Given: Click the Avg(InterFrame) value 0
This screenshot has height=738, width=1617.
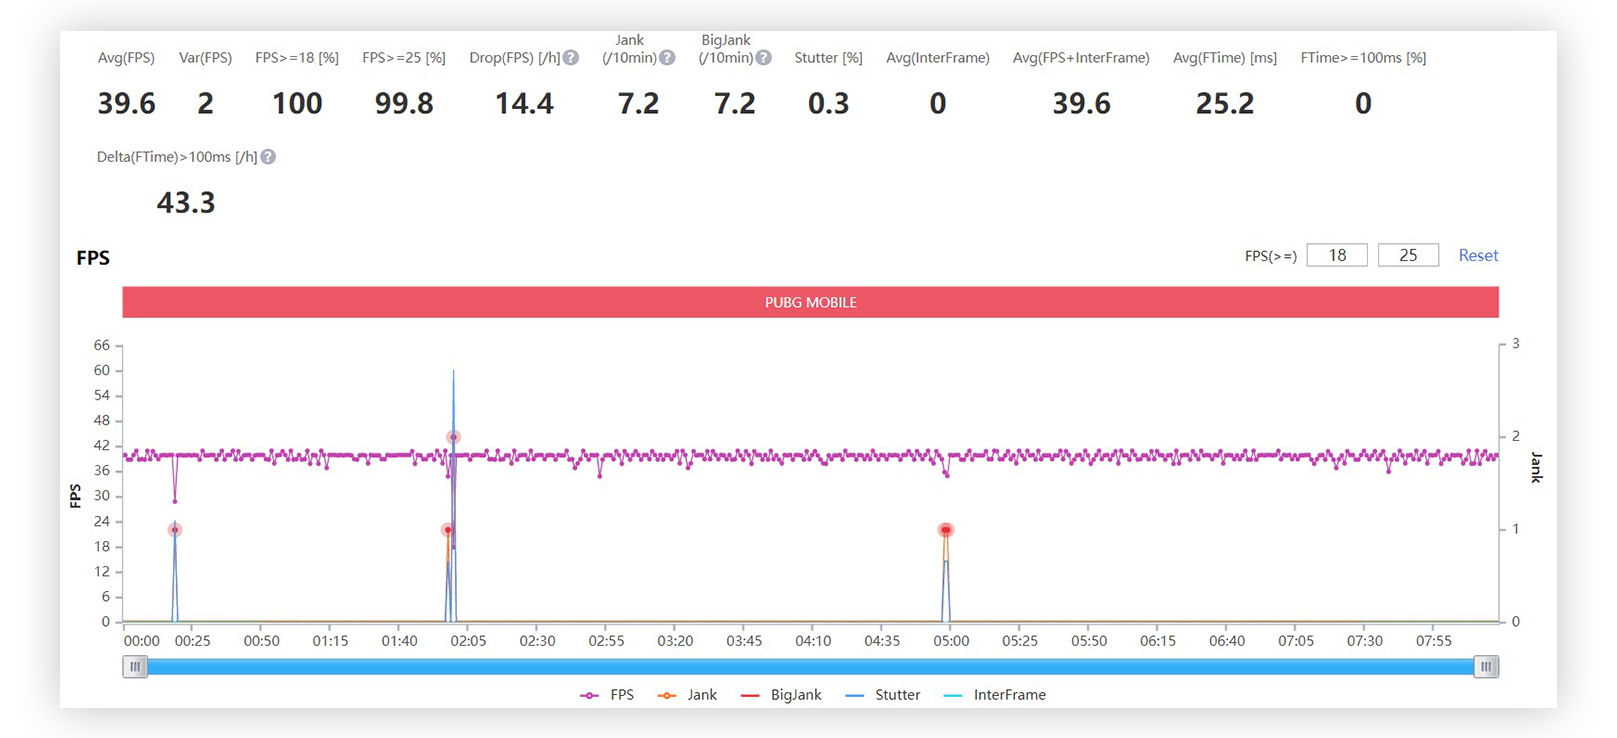Looking at the screenshot, I should 938,103.
